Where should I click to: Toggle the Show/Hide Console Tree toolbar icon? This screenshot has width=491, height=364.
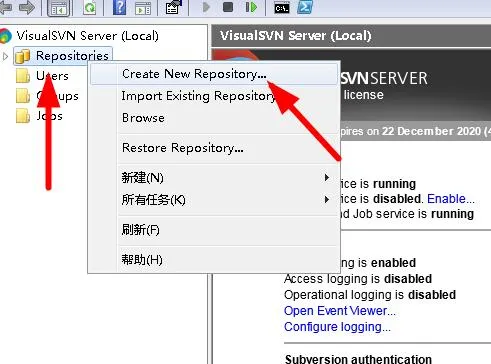[x=58, y=8]
